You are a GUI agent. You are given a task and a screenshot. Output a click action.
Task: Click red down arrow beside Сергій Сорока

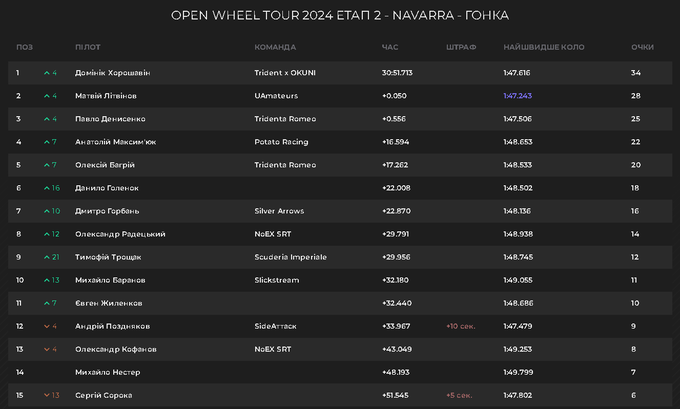pos(46,395)
